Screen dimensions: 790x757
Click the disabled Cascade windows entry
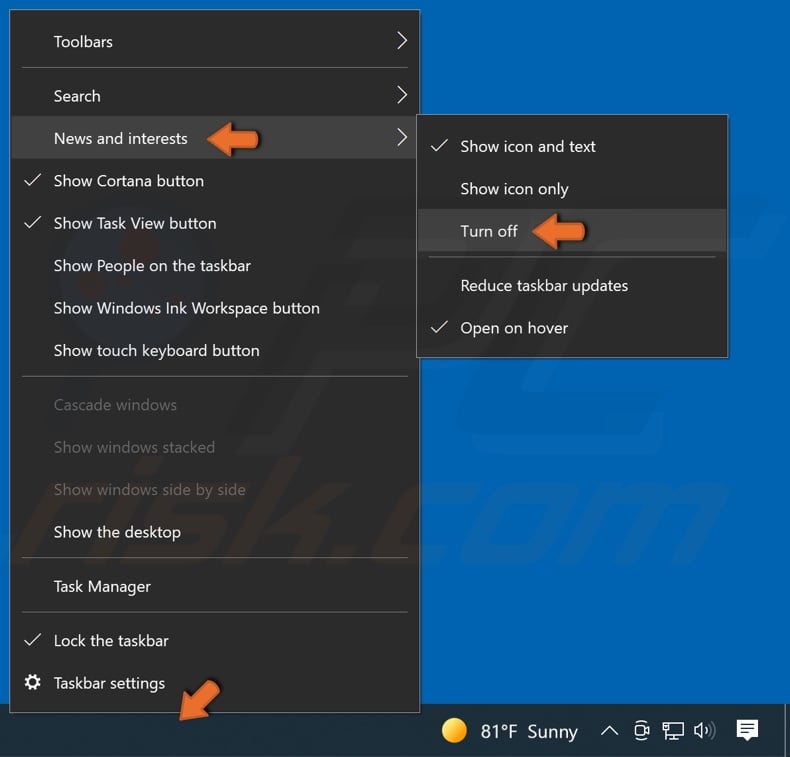215,405
